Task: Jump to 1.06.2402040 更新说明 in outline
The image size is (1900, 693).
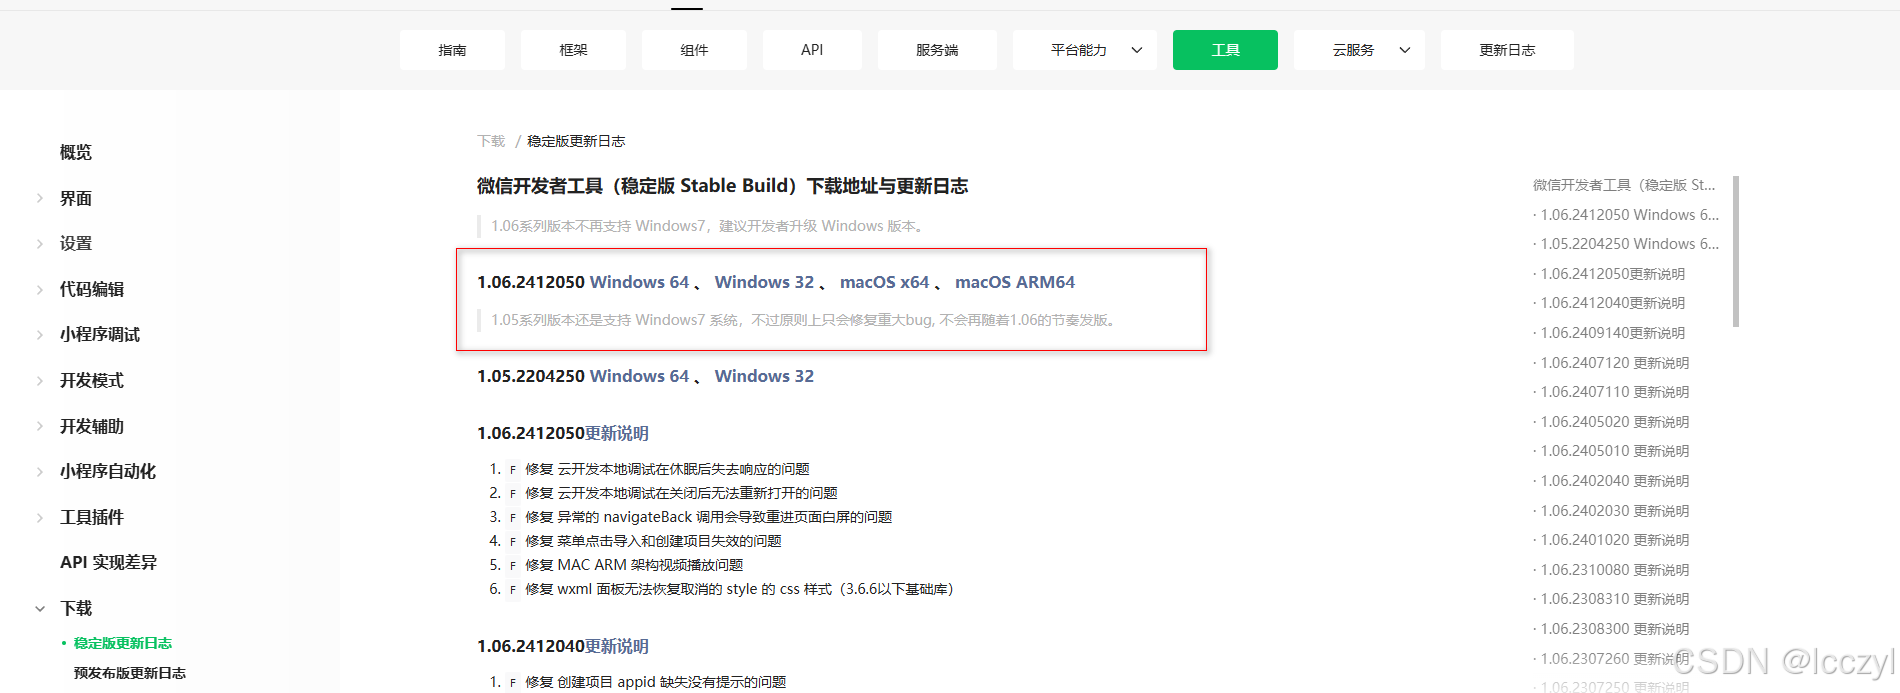Action: coord(1615,481)
